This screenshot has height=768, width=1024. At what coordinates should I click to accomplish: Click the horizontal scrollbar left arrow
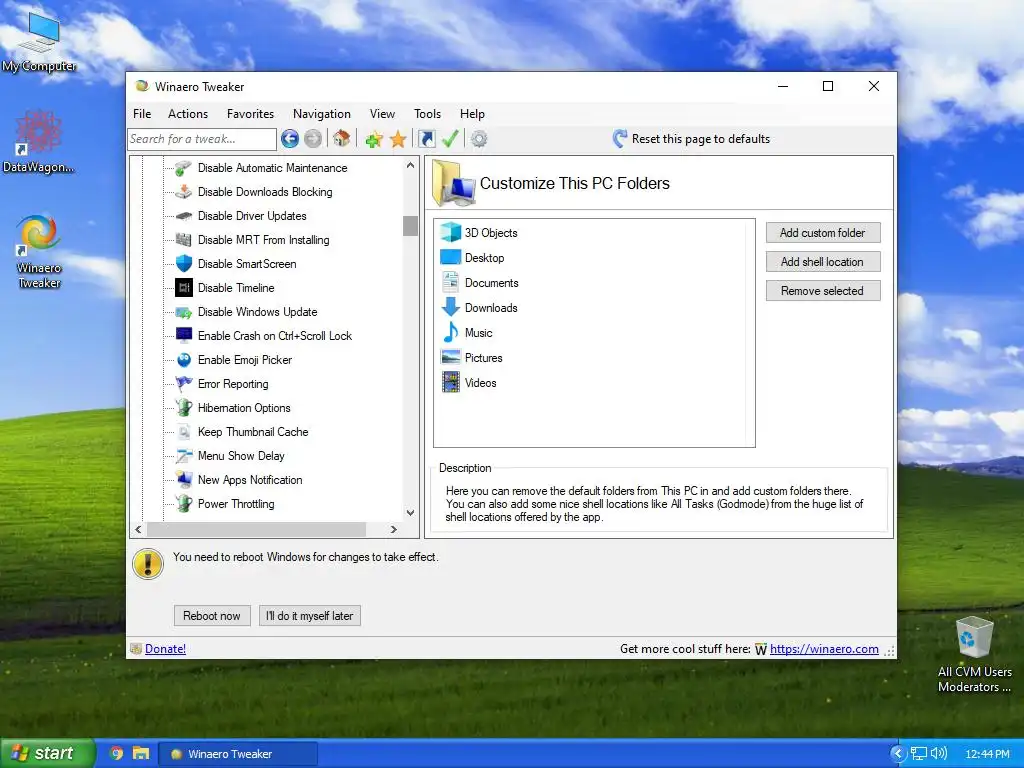pos(138,529)
